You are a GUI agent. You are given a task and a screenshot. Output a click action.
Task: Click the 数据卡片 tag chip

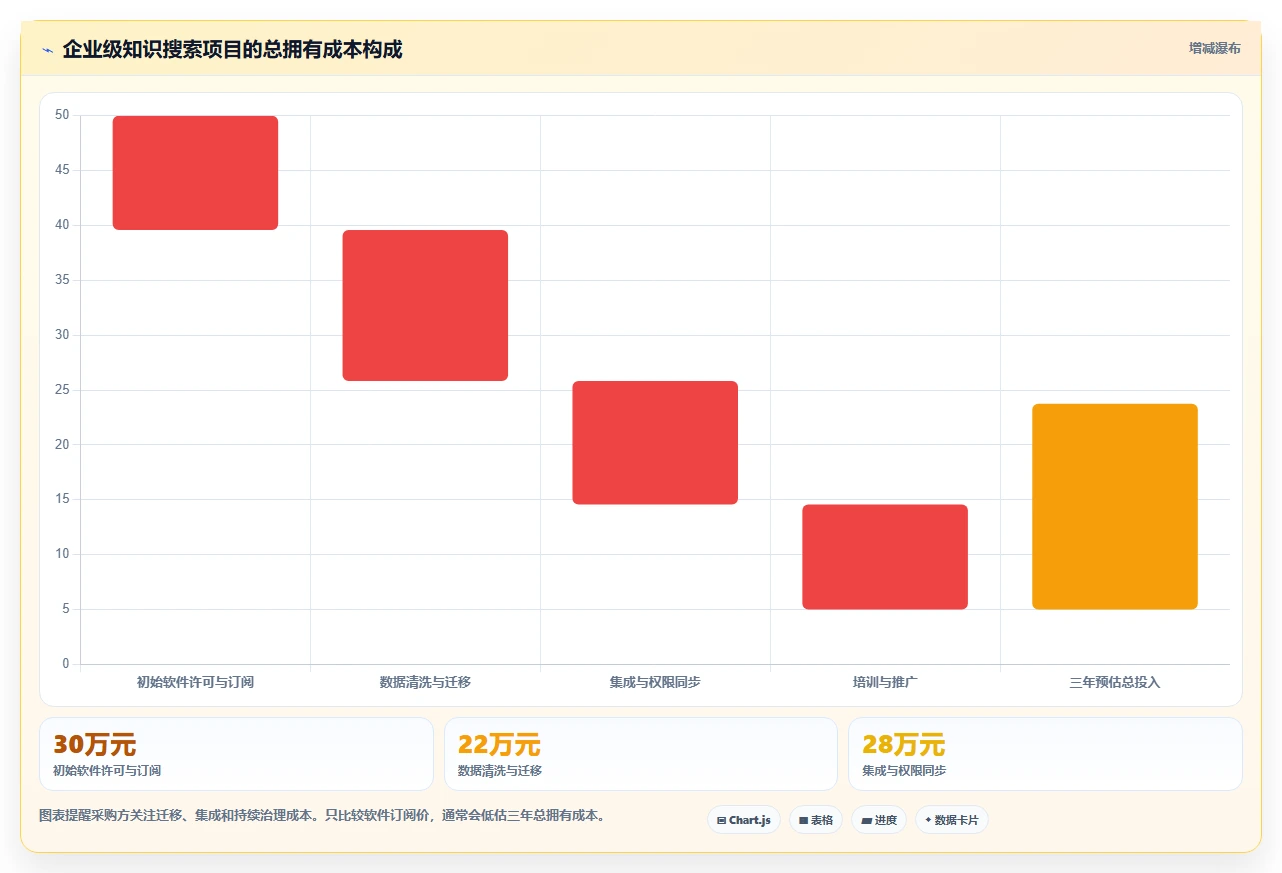[x=952, y=820]
